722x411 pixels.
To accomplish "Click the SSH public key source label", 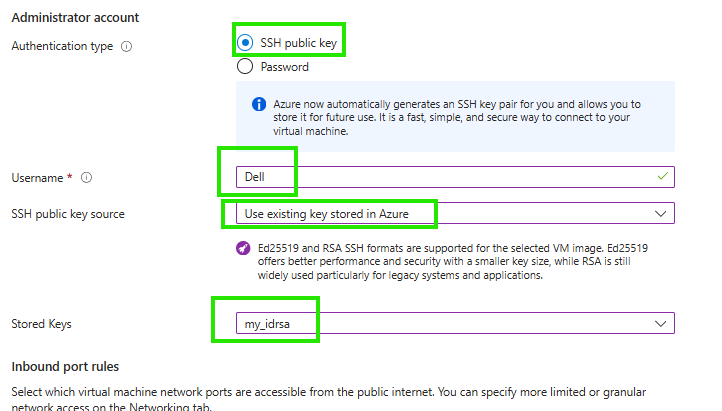I will click(x=68, y=213).
